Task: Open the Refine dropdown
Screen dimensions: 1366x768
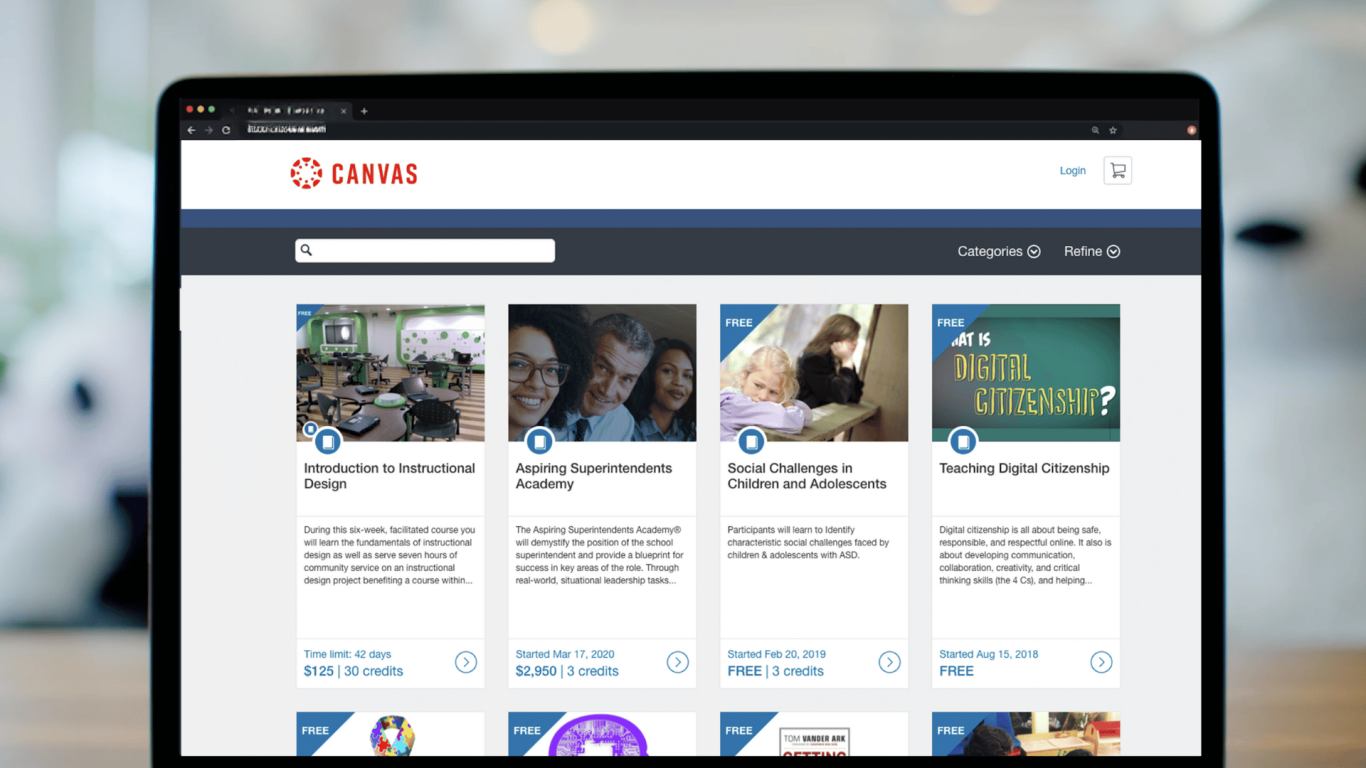Action: 1090,251
